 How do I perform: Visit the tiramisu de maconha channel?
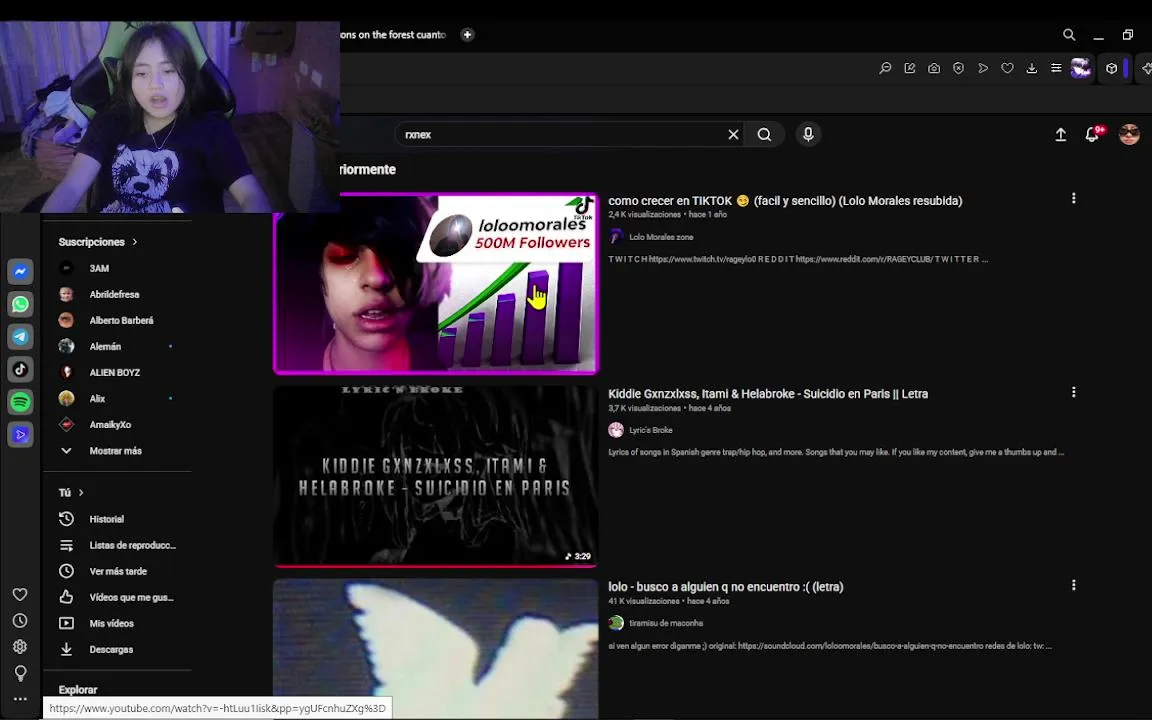pyautogui.click(x=666, y=623)
